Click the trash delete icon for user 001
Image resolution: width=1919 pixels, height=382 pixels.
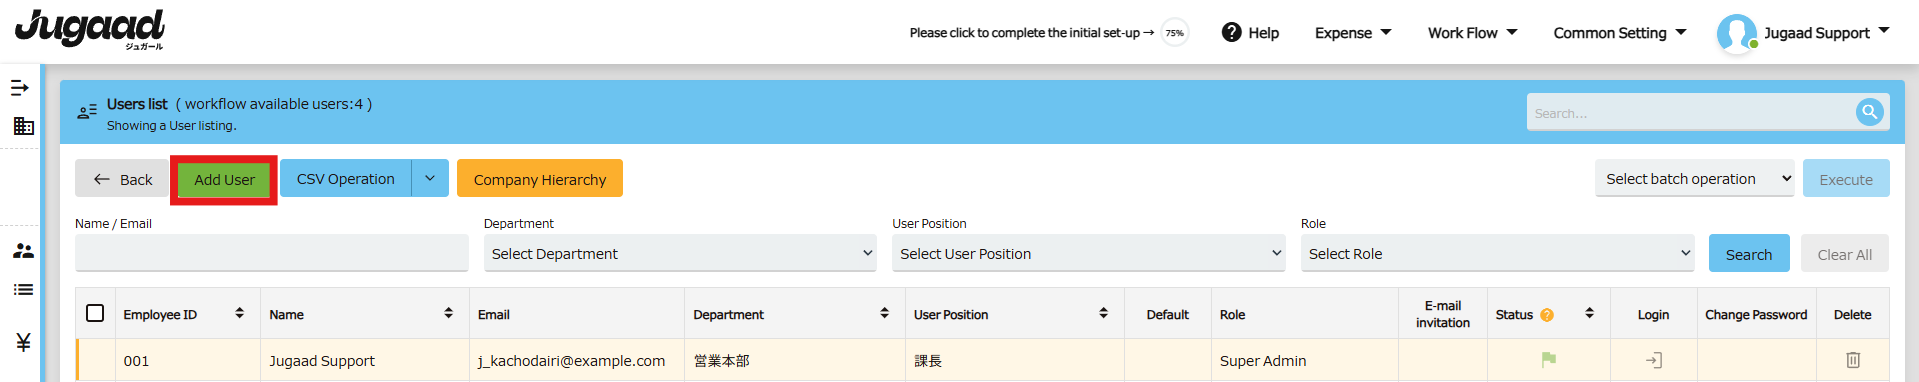pos(1853,360)
